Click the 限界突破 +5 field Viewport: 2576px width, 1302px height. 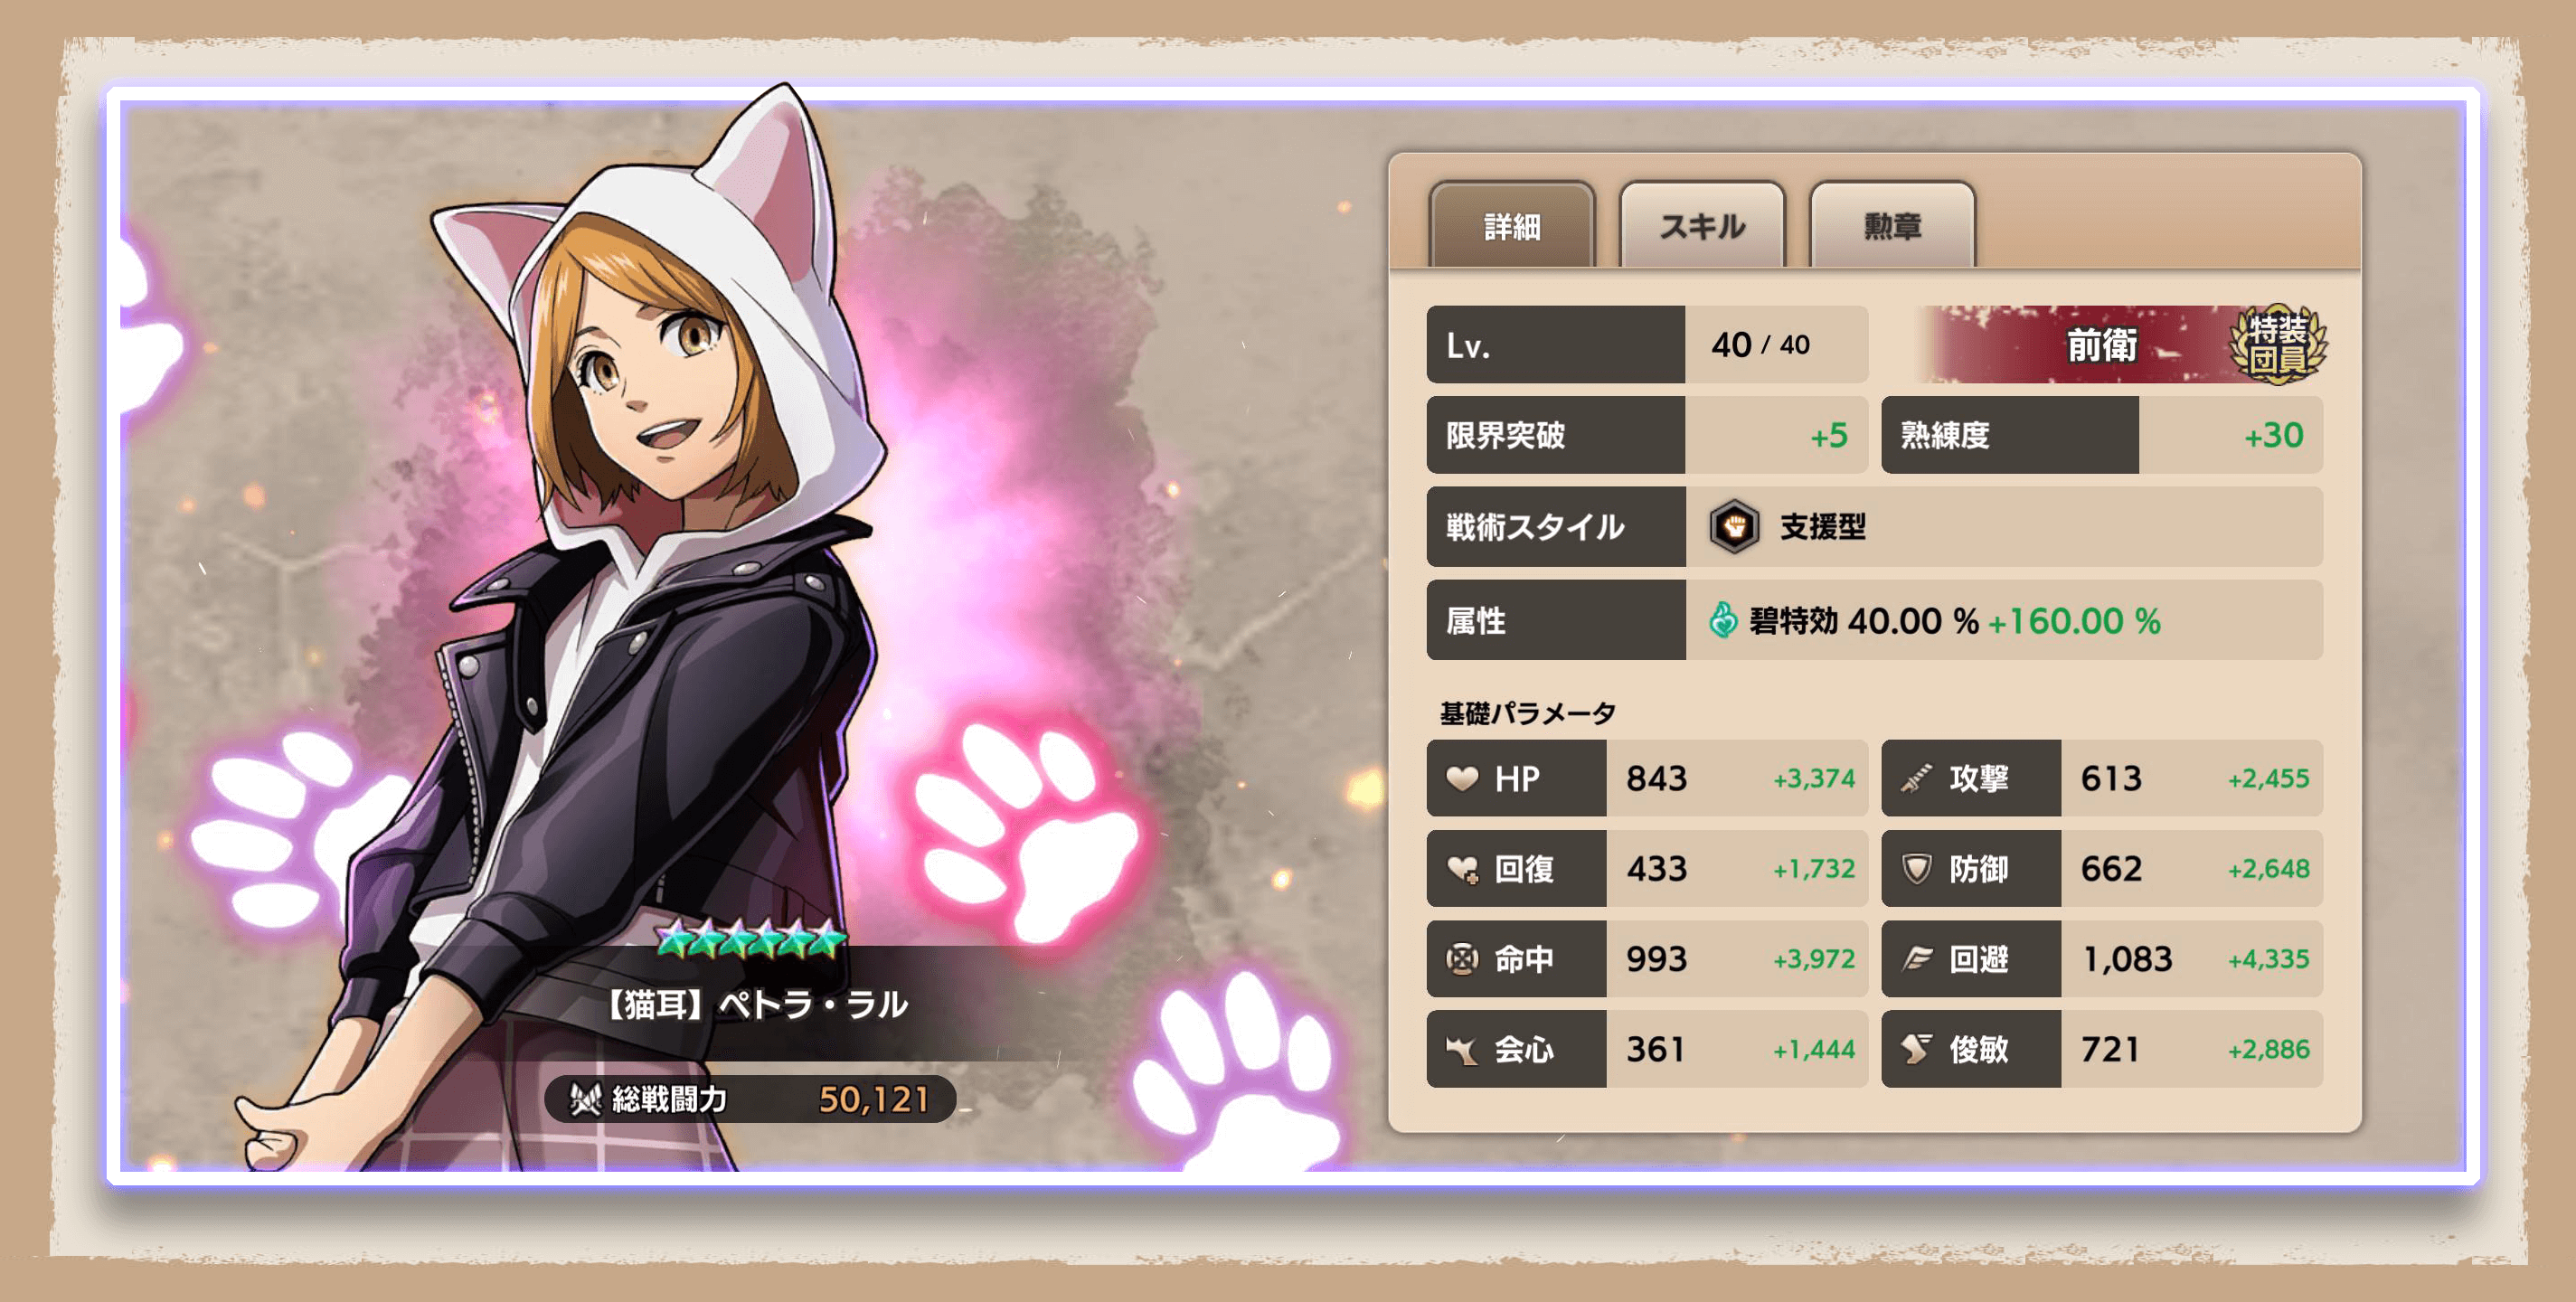pyautogui.click(x=1647, y=435)
